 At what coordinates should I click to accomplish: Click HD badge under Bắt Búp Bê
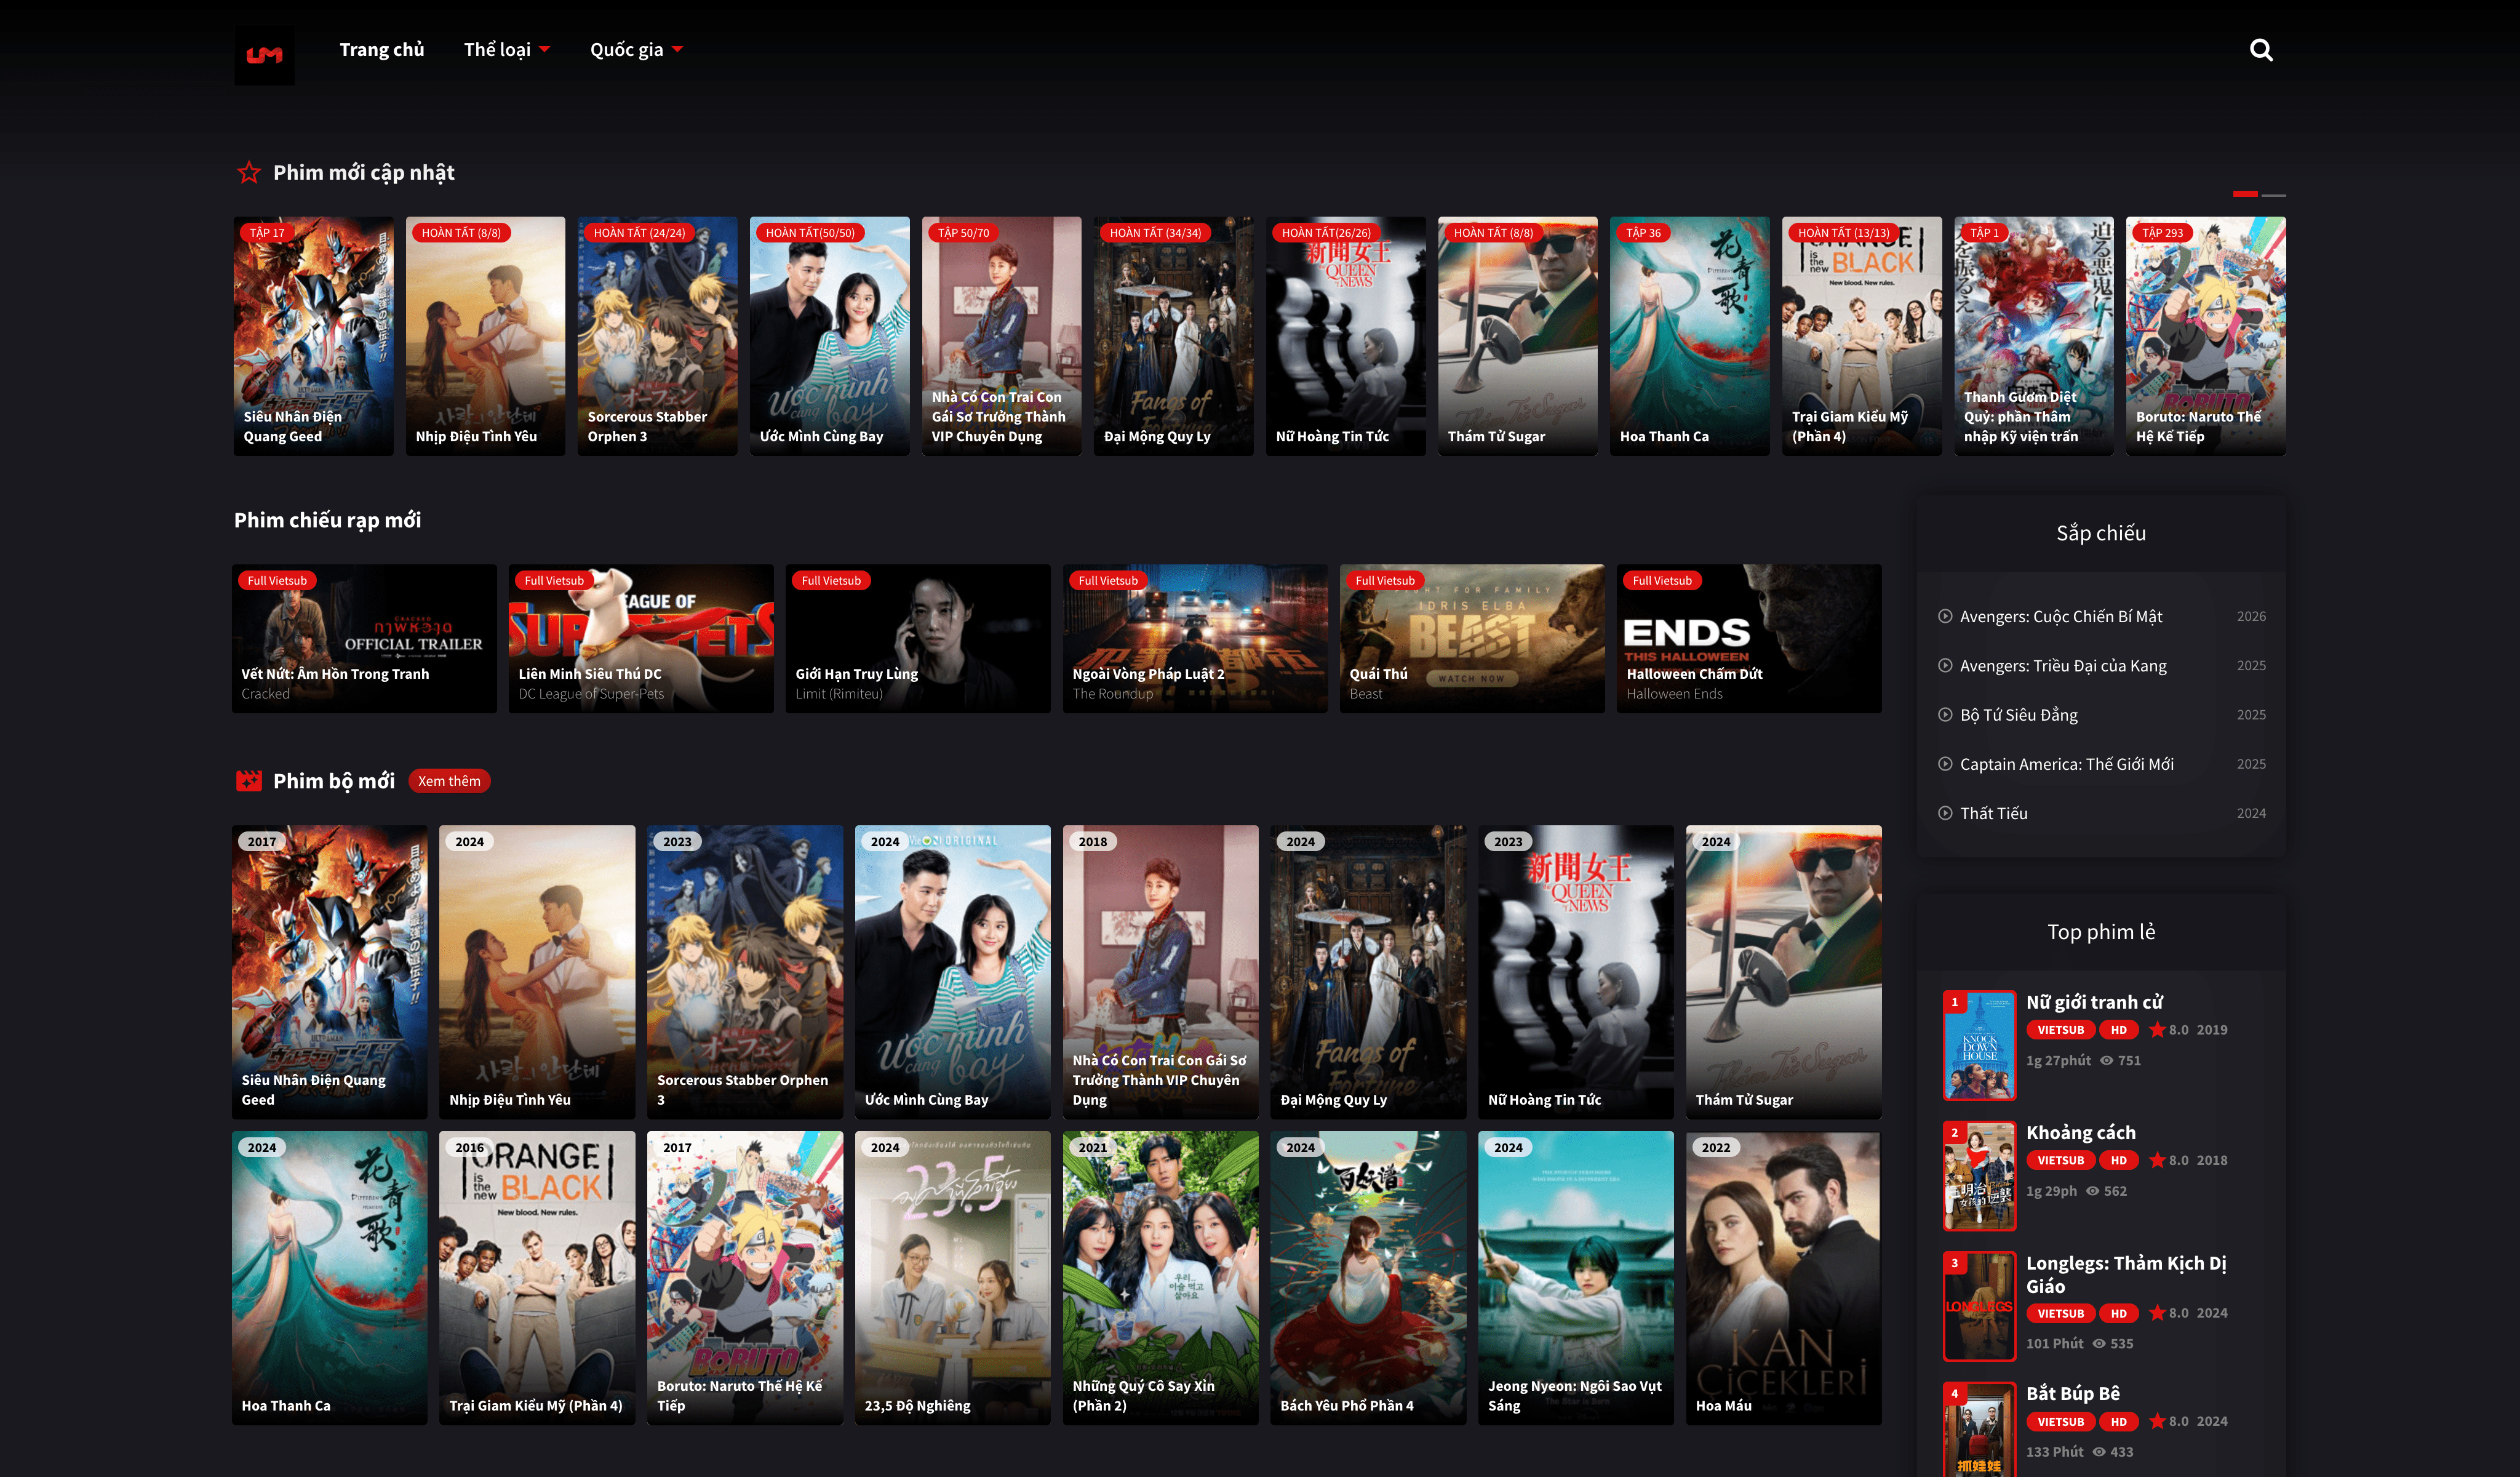2118,1422
